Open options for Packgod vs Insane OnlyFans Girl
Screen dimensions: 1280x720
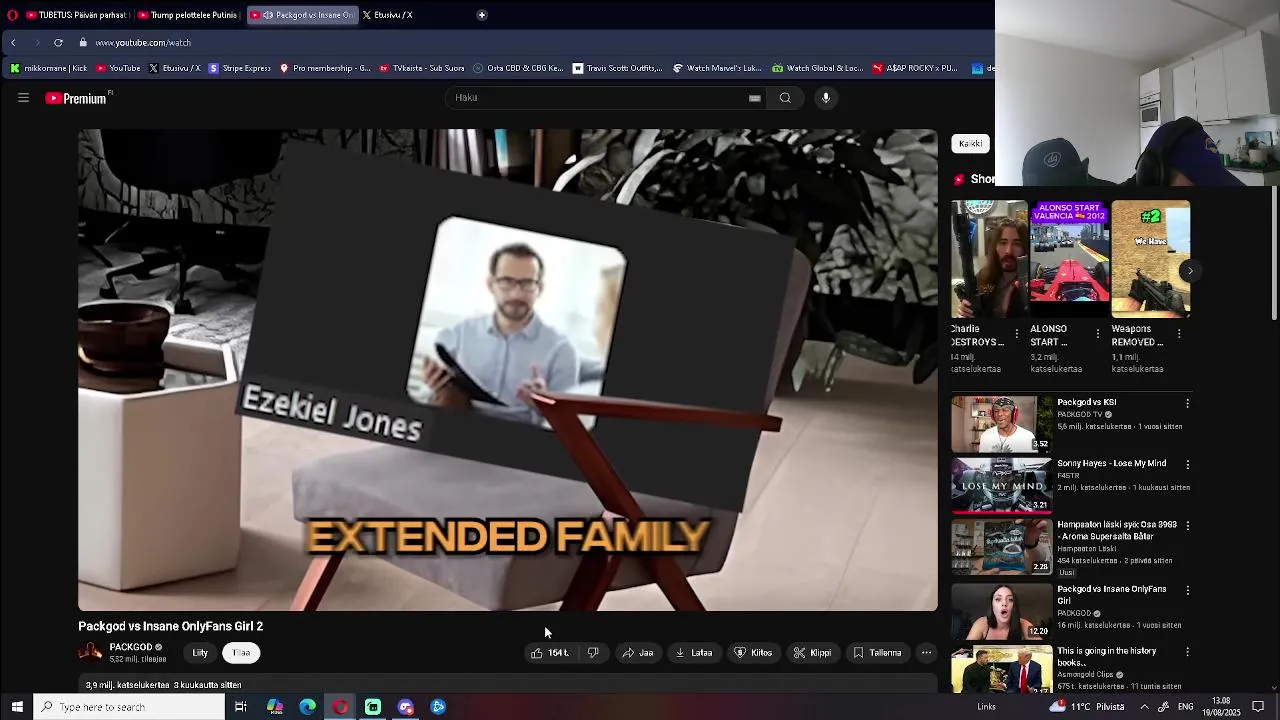(x=1187, y=591)
